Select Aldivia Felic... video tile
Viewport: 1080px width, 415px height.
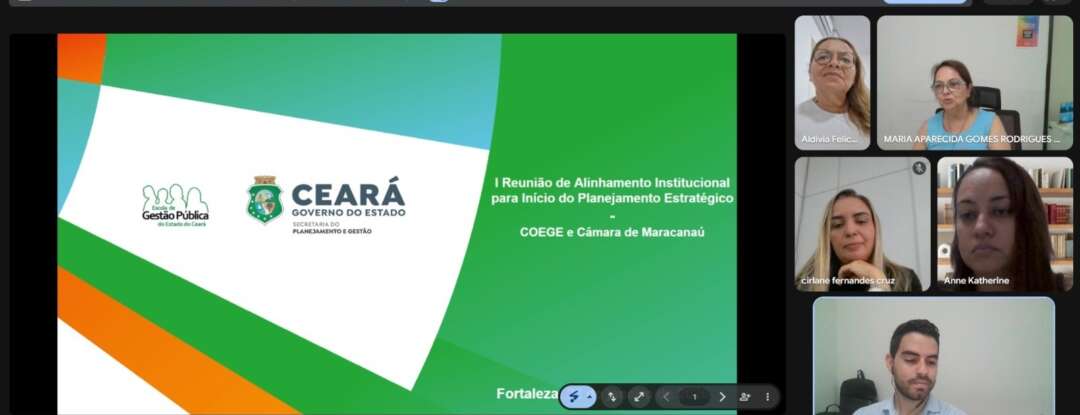(832, 83)
